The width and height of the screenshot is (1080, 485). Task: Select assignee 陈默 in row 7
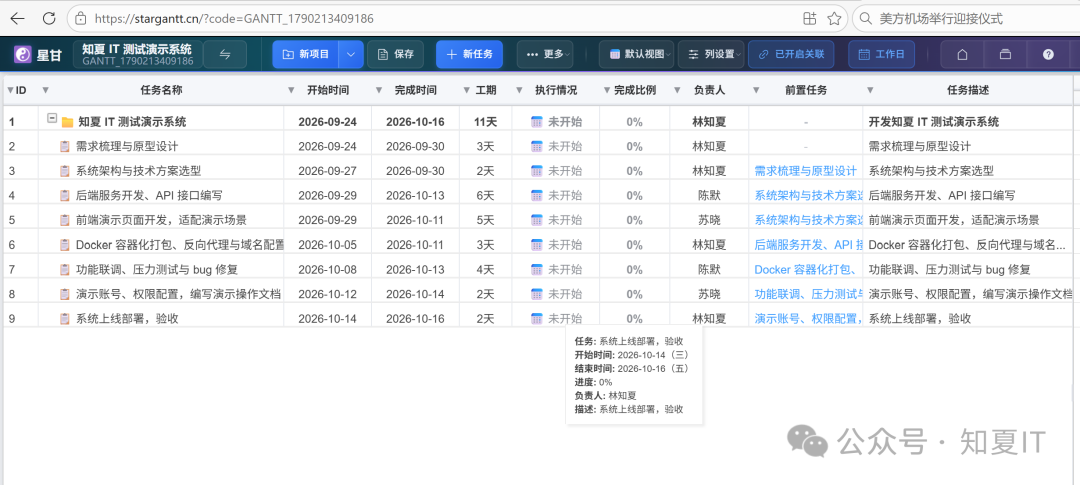pyautogui.click(x=709, y=269)
